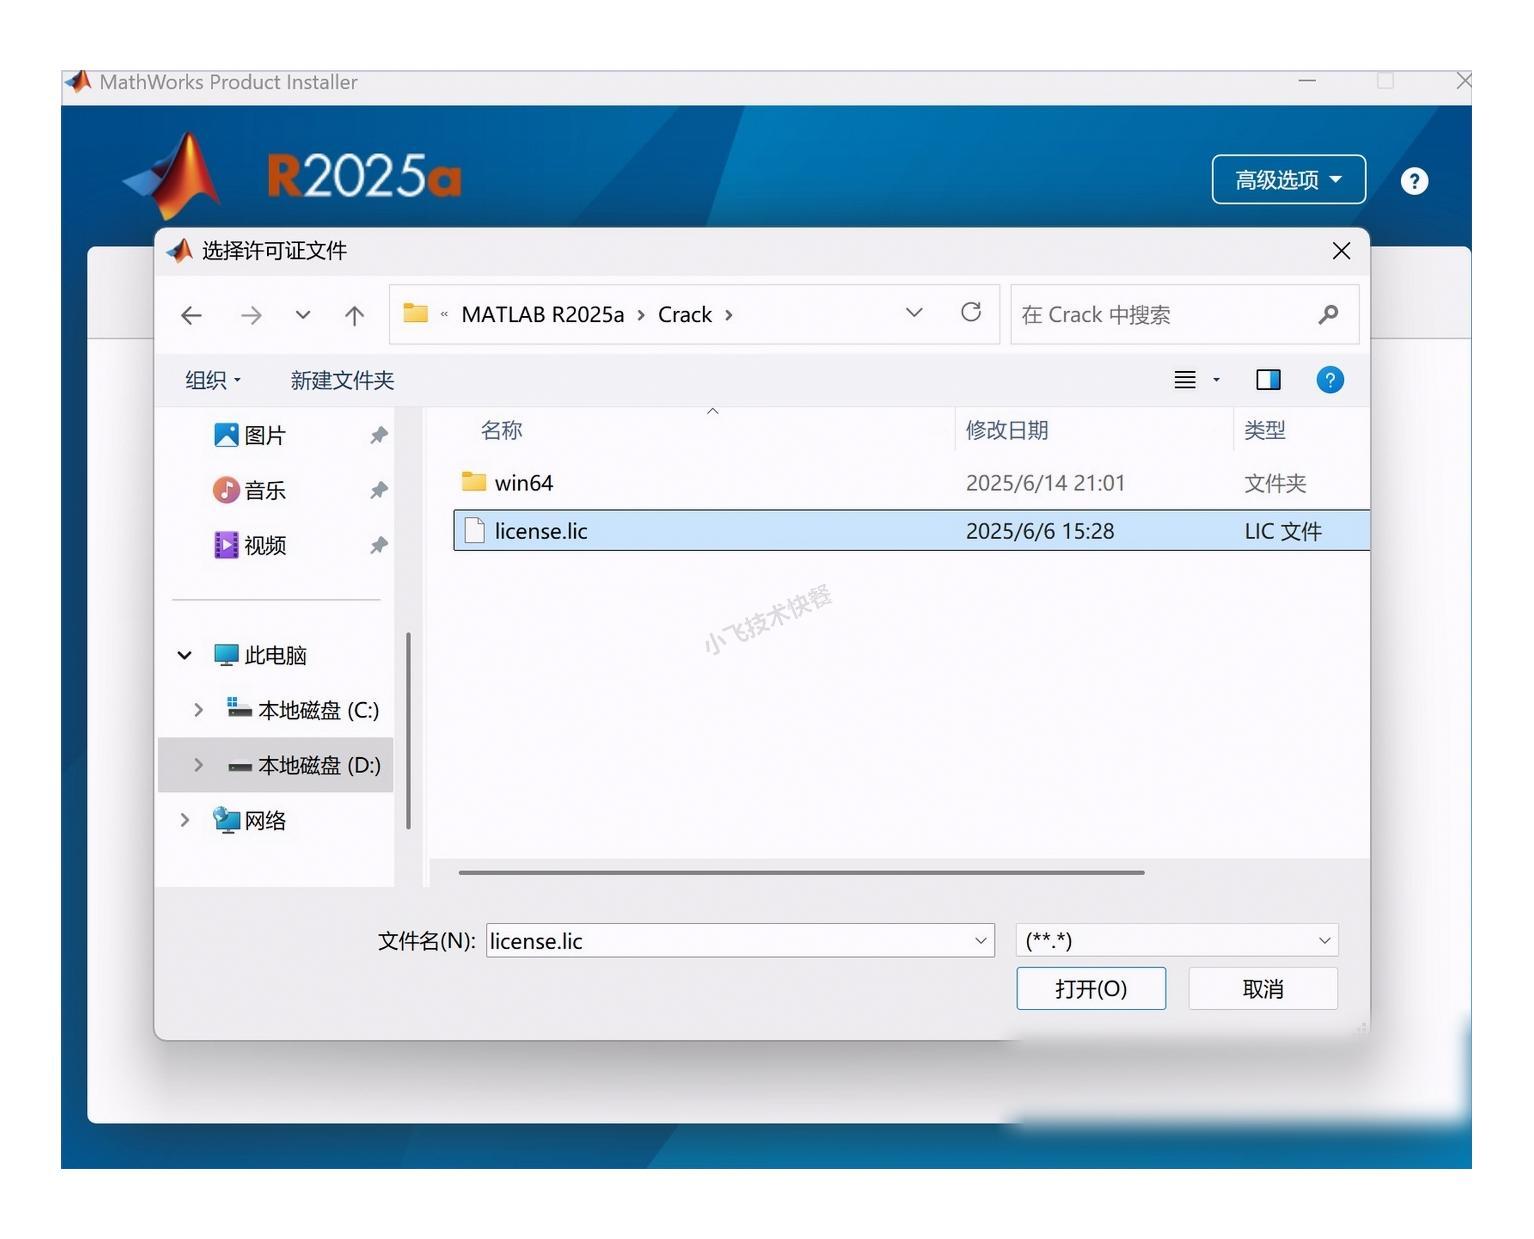Expand 本地磁盘 (C:) node
Image resolution: width=1534 pixels, height=1239 pixels.
[x=198, y=710]
